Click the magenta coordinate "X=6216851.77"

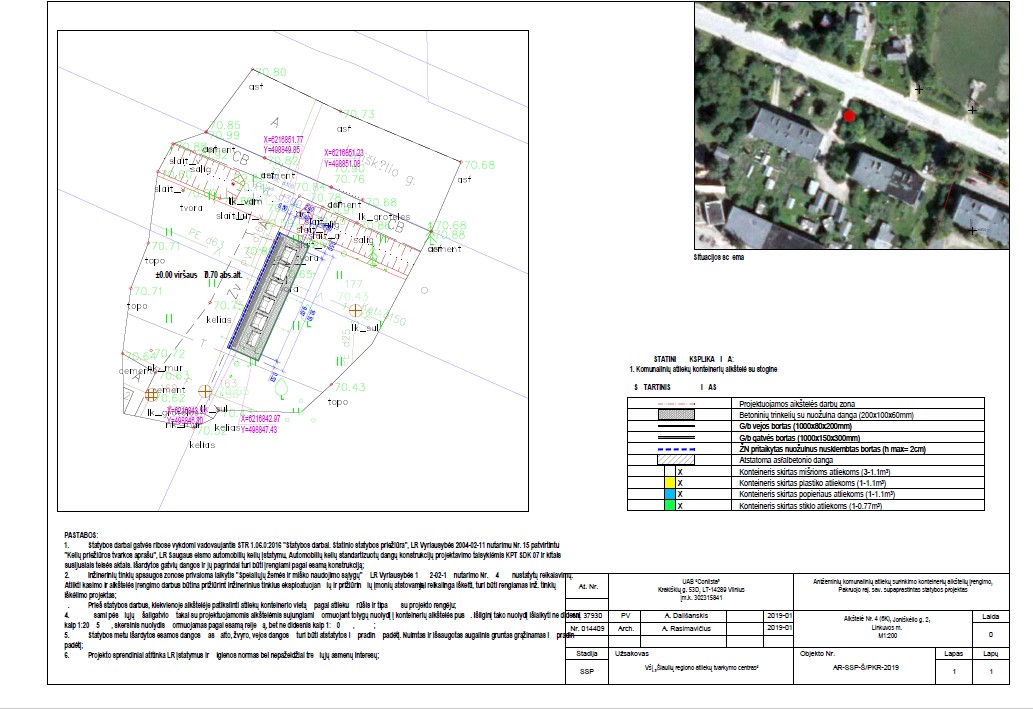pyautogui.click(x=283, y=140)
